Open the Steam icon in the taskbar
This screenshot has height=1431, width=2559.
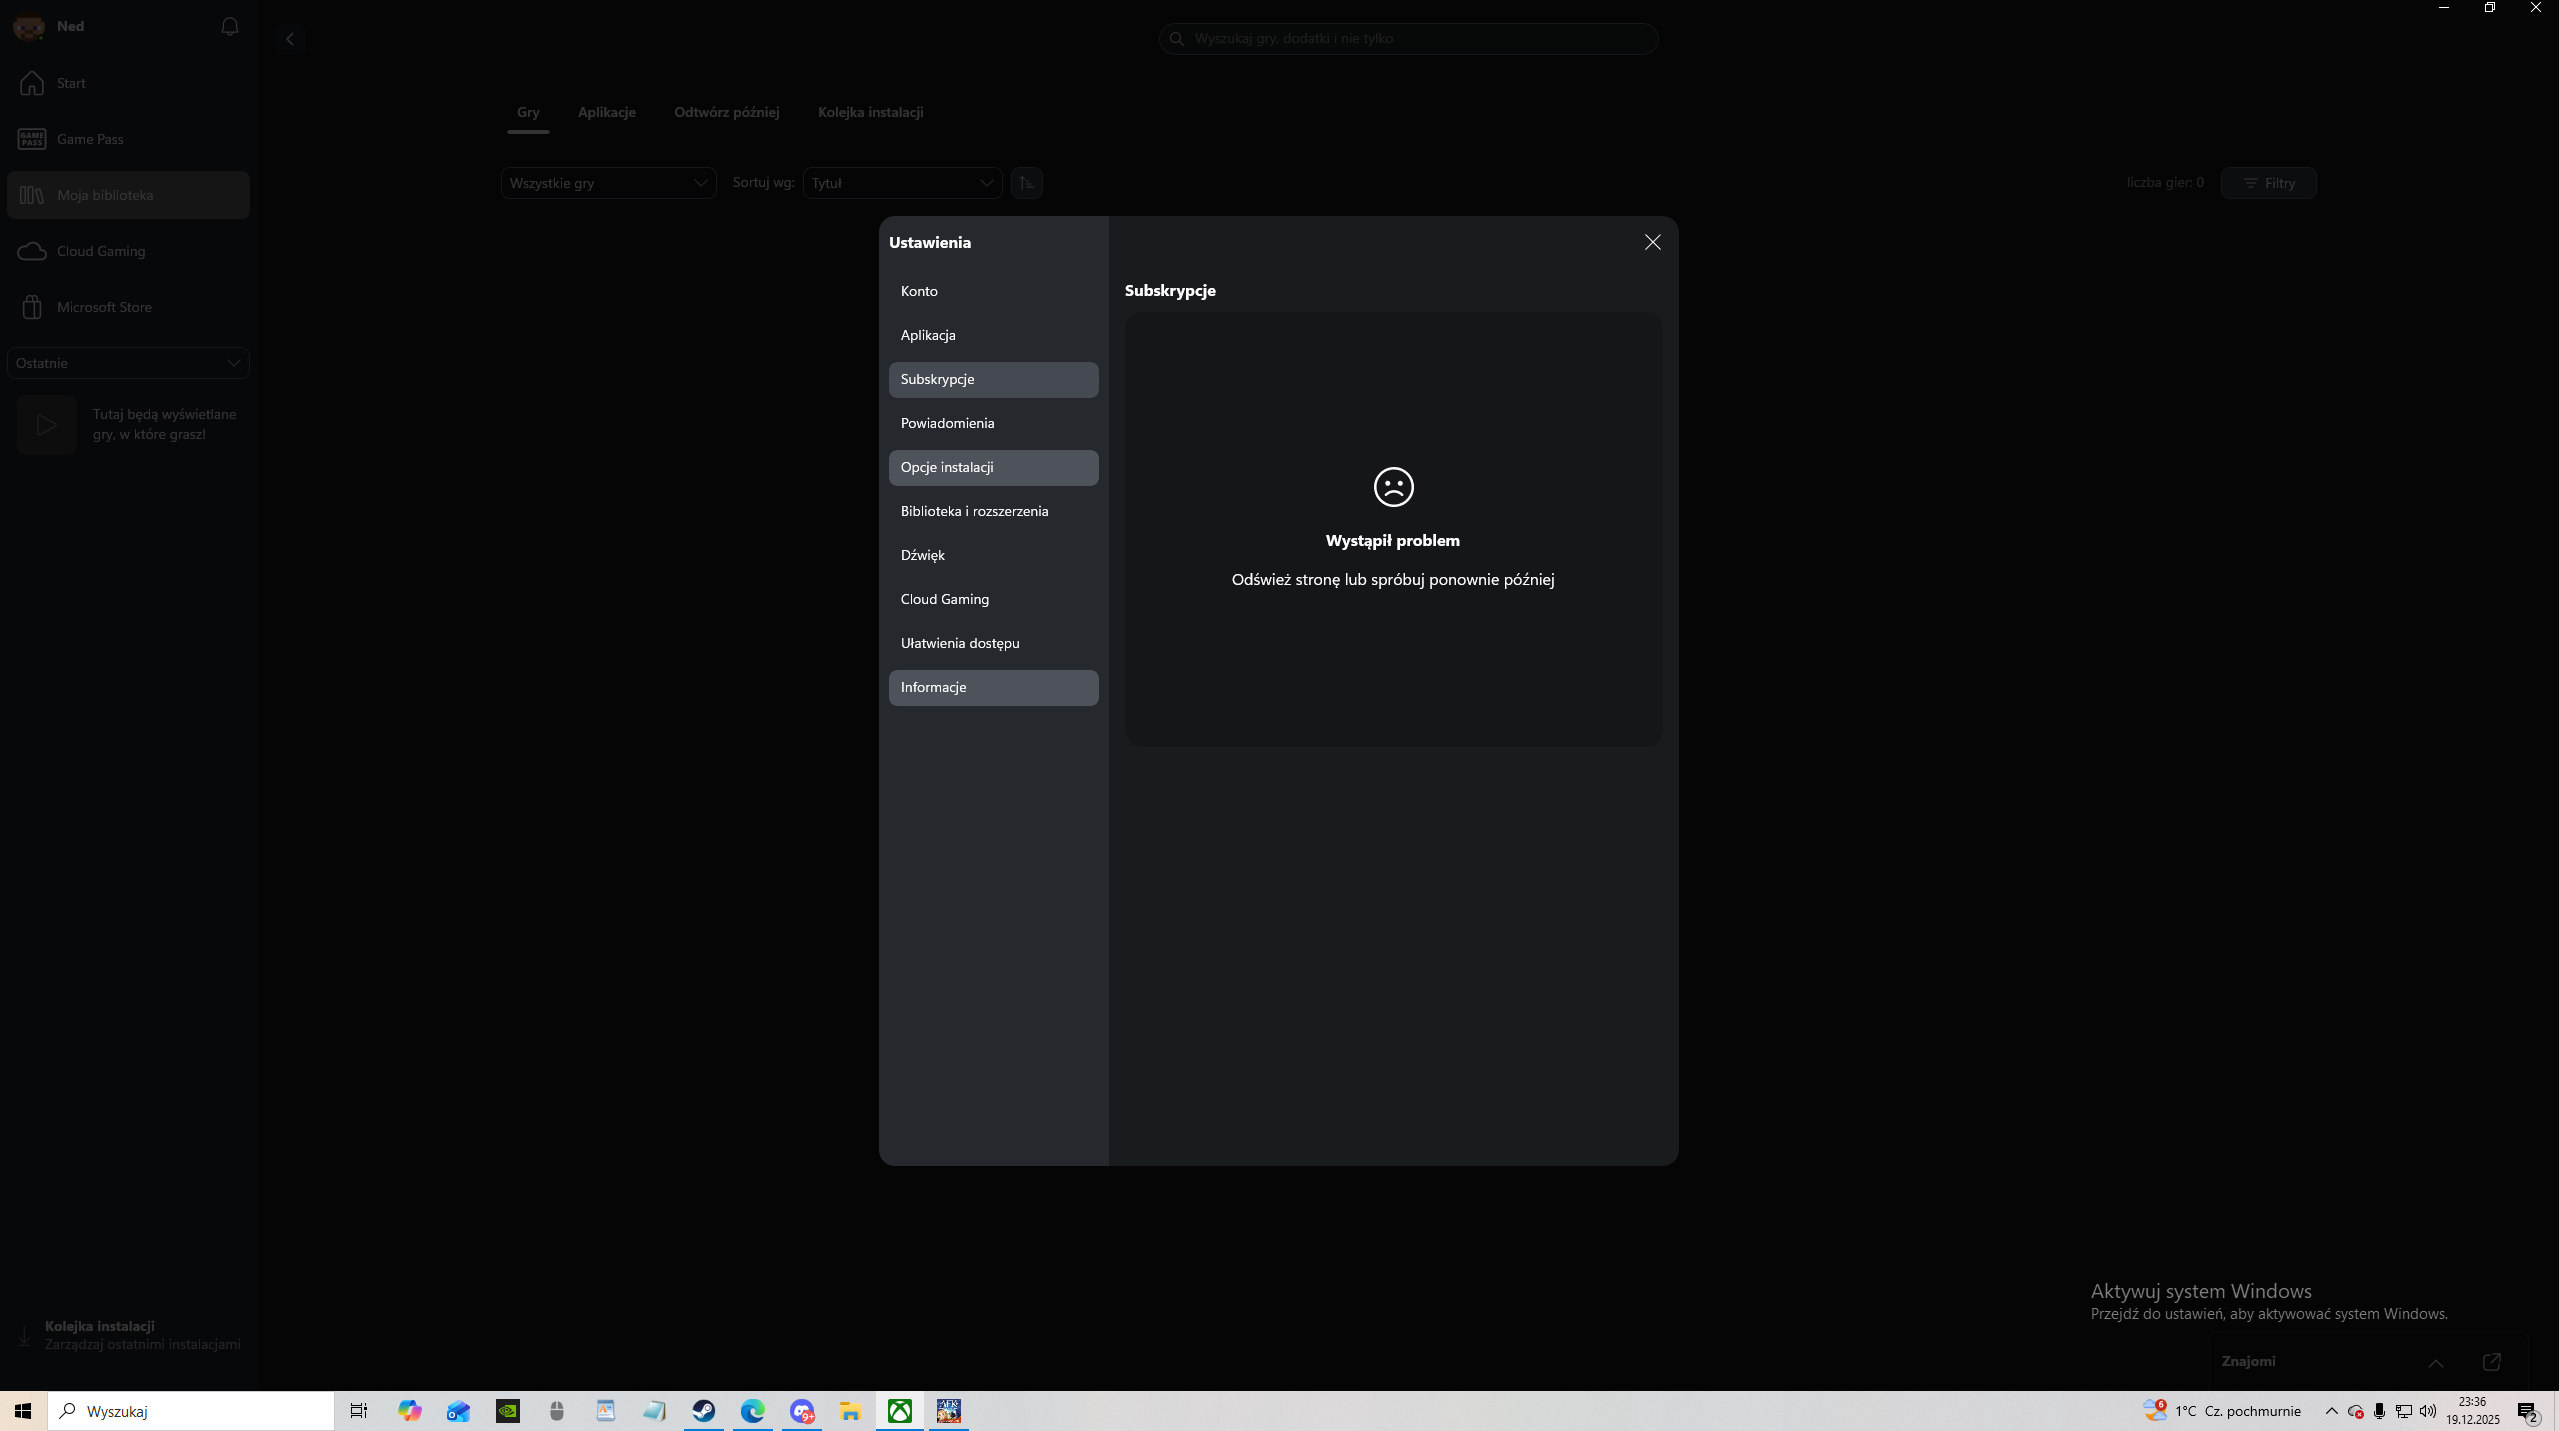(704, 1411)
